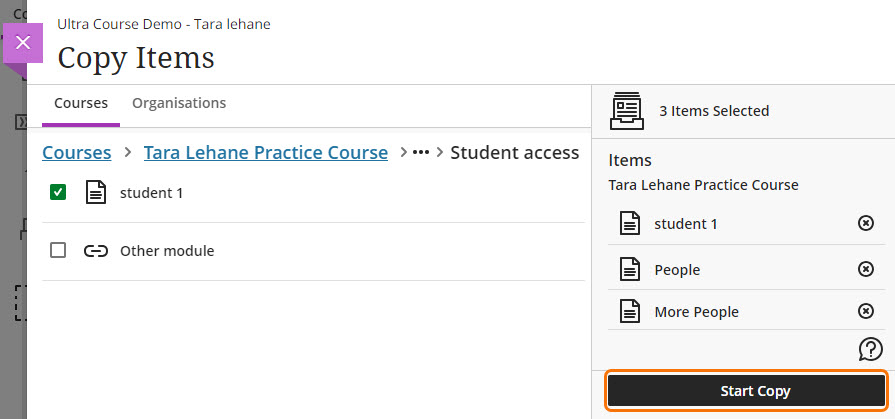895x419 pixels.
Task: Remove More People from selected items
Action: pyautogui.click(x=866, y=311)
